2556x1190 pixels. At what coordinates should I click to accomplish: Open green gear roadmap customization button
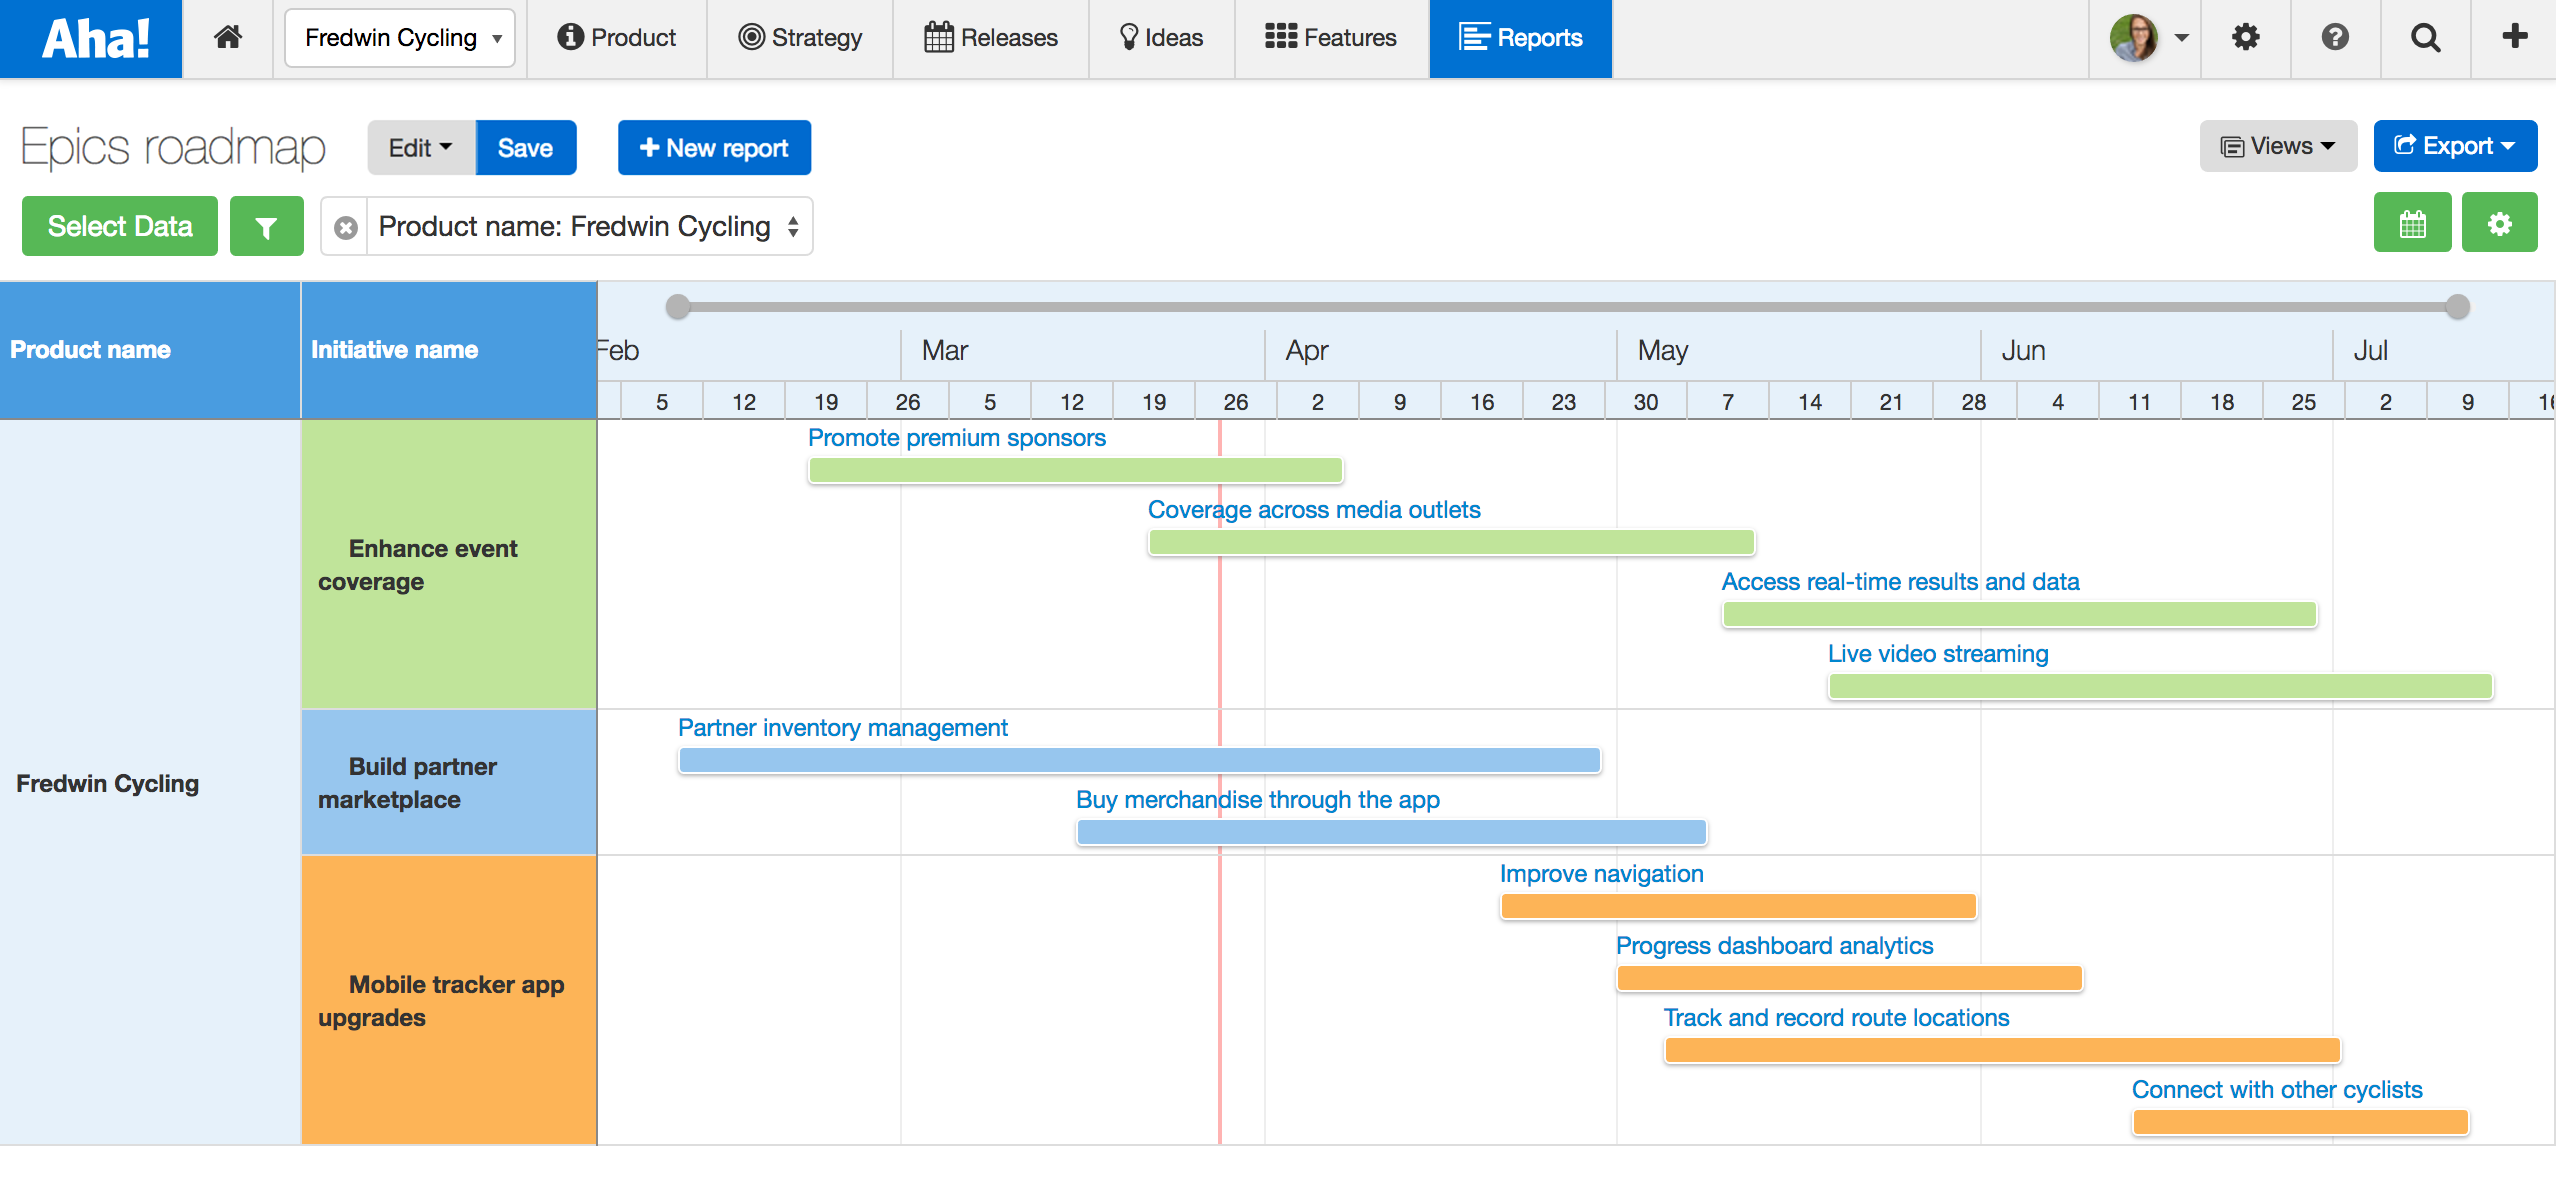pos(2499,224)
